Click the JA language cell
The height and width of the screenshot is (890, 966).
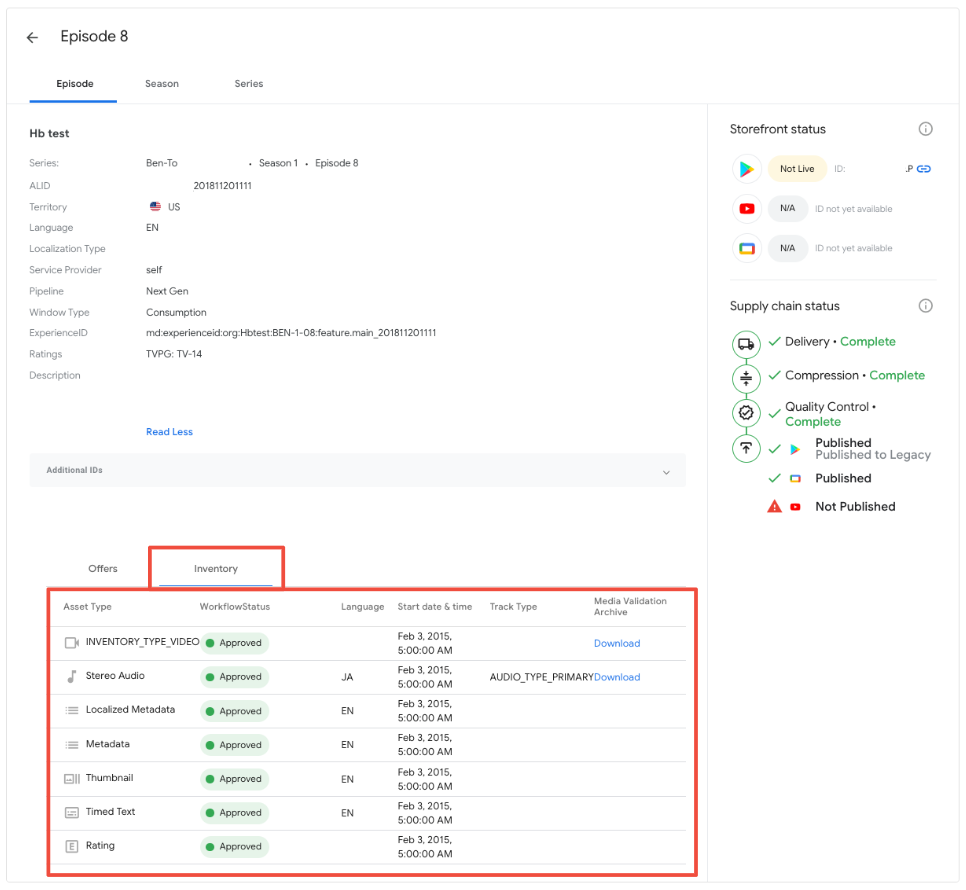(x=347, y=677)
